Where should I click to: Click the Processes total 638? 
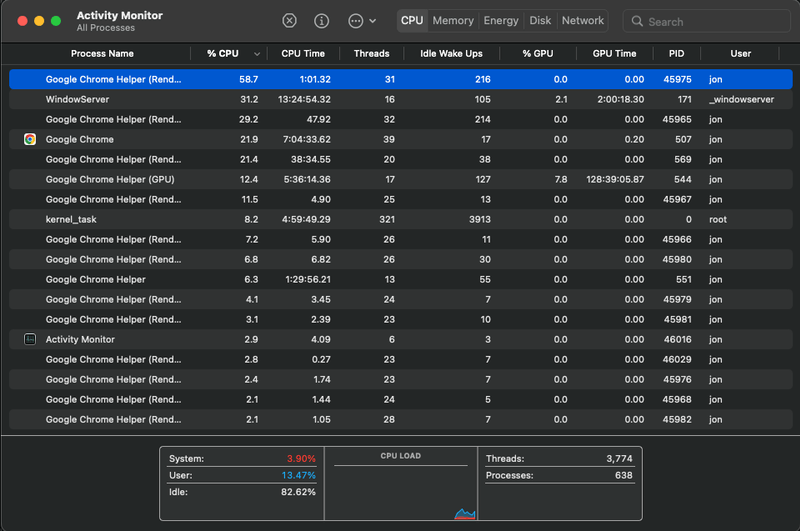point(623,475)
